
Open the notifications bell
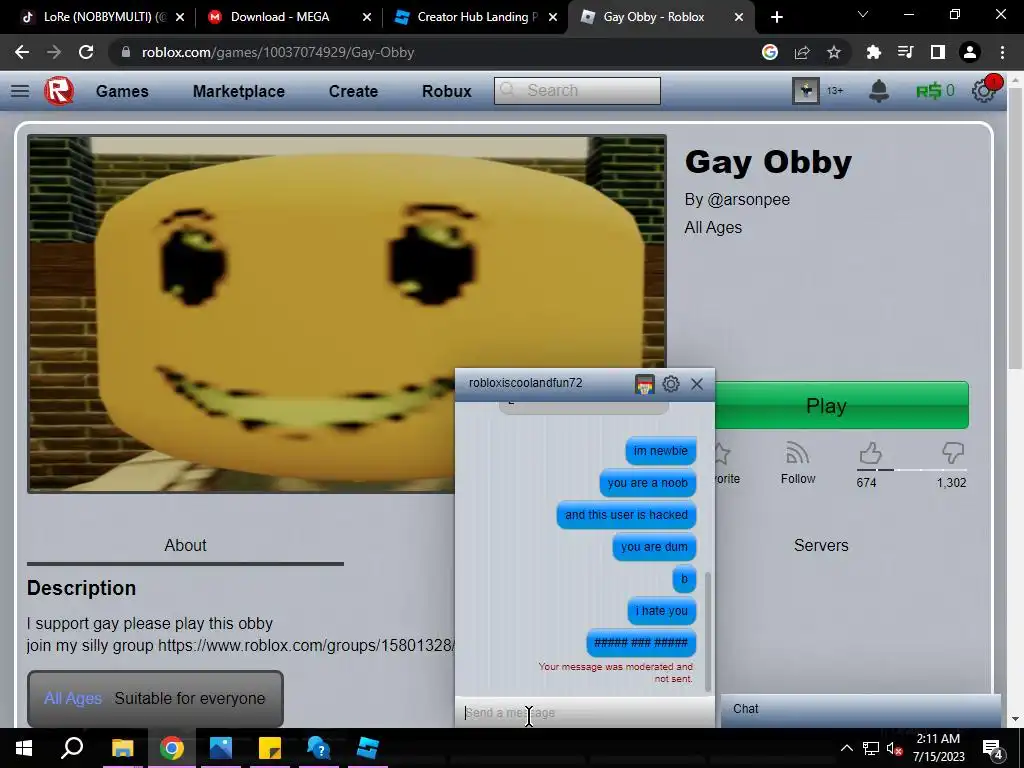[879, 91]
